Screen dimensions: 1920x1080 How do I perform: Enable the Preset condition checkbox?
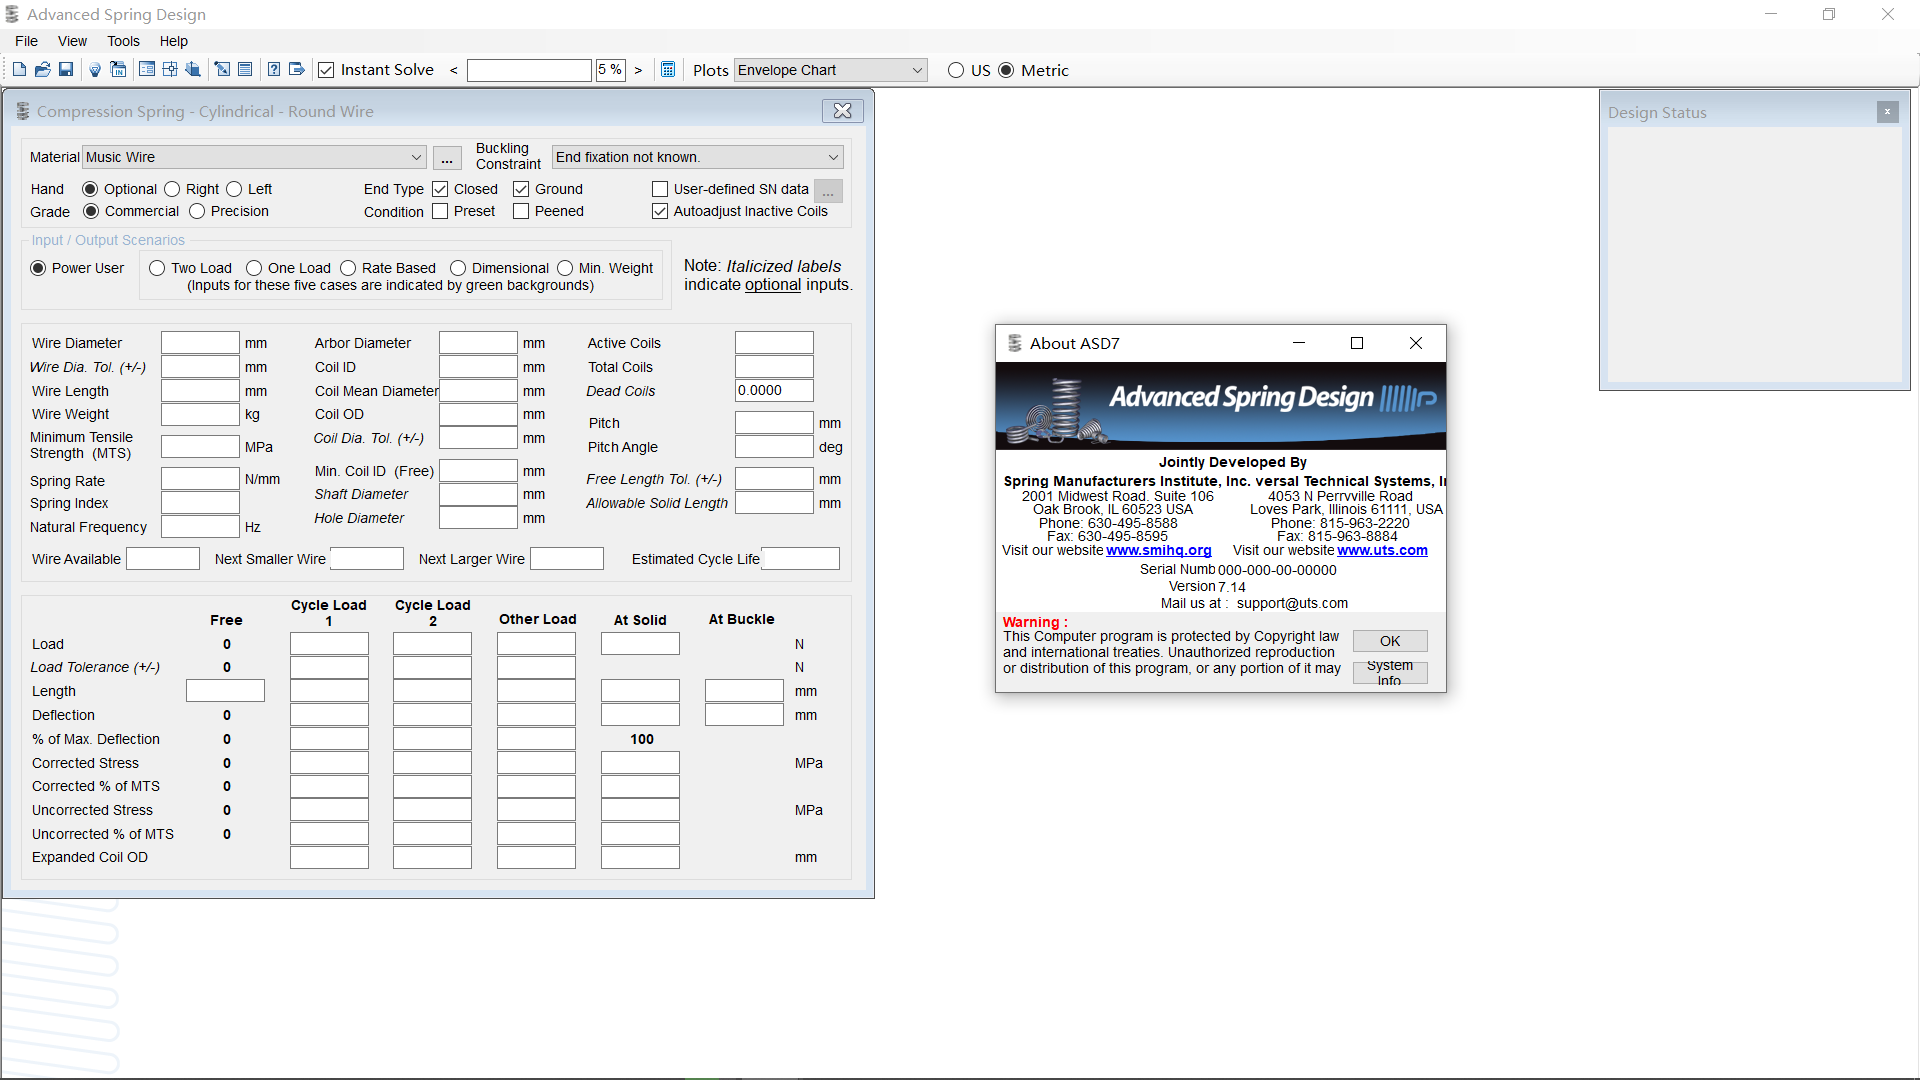point(440,211)
